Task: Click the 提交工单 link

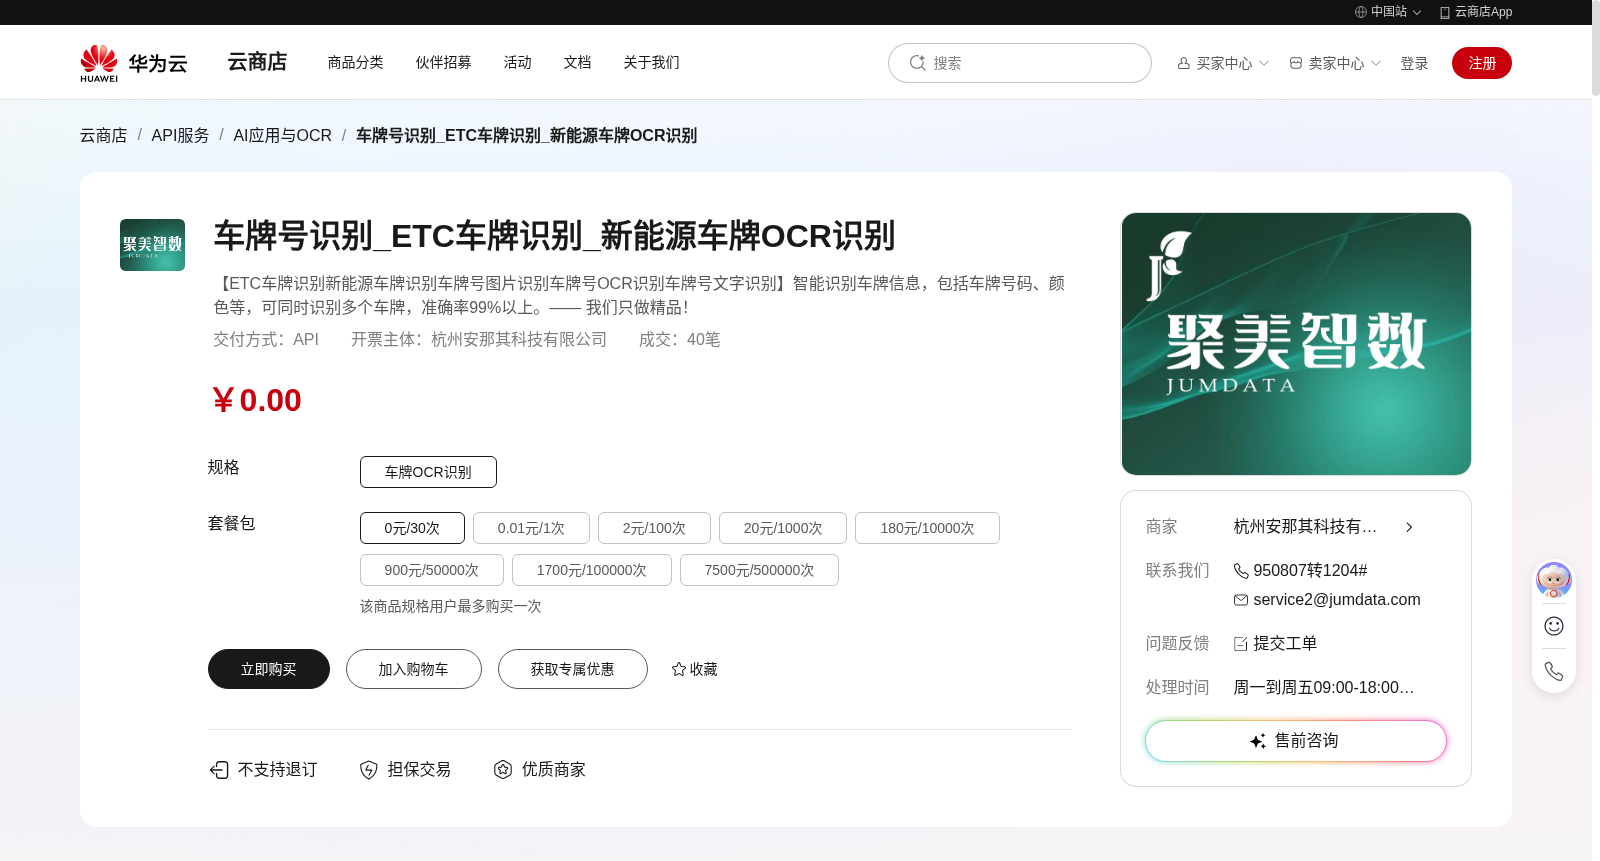Action: [x=1285, y=644]
